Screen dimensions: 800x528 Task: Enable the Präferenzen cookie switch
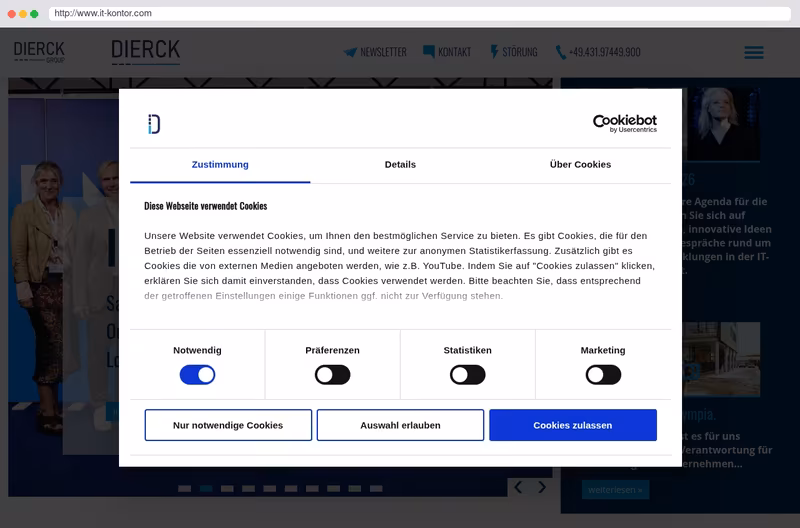333,375
